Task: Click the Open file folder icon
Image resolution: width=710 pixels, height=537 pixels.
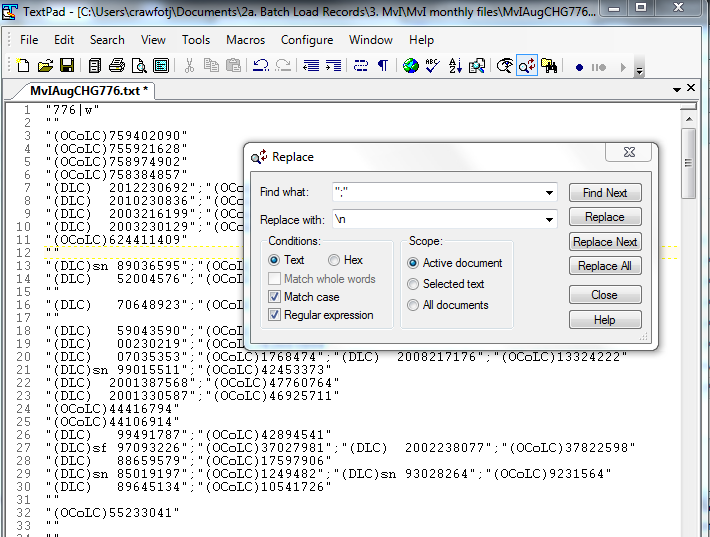Action: coord(44,66)
